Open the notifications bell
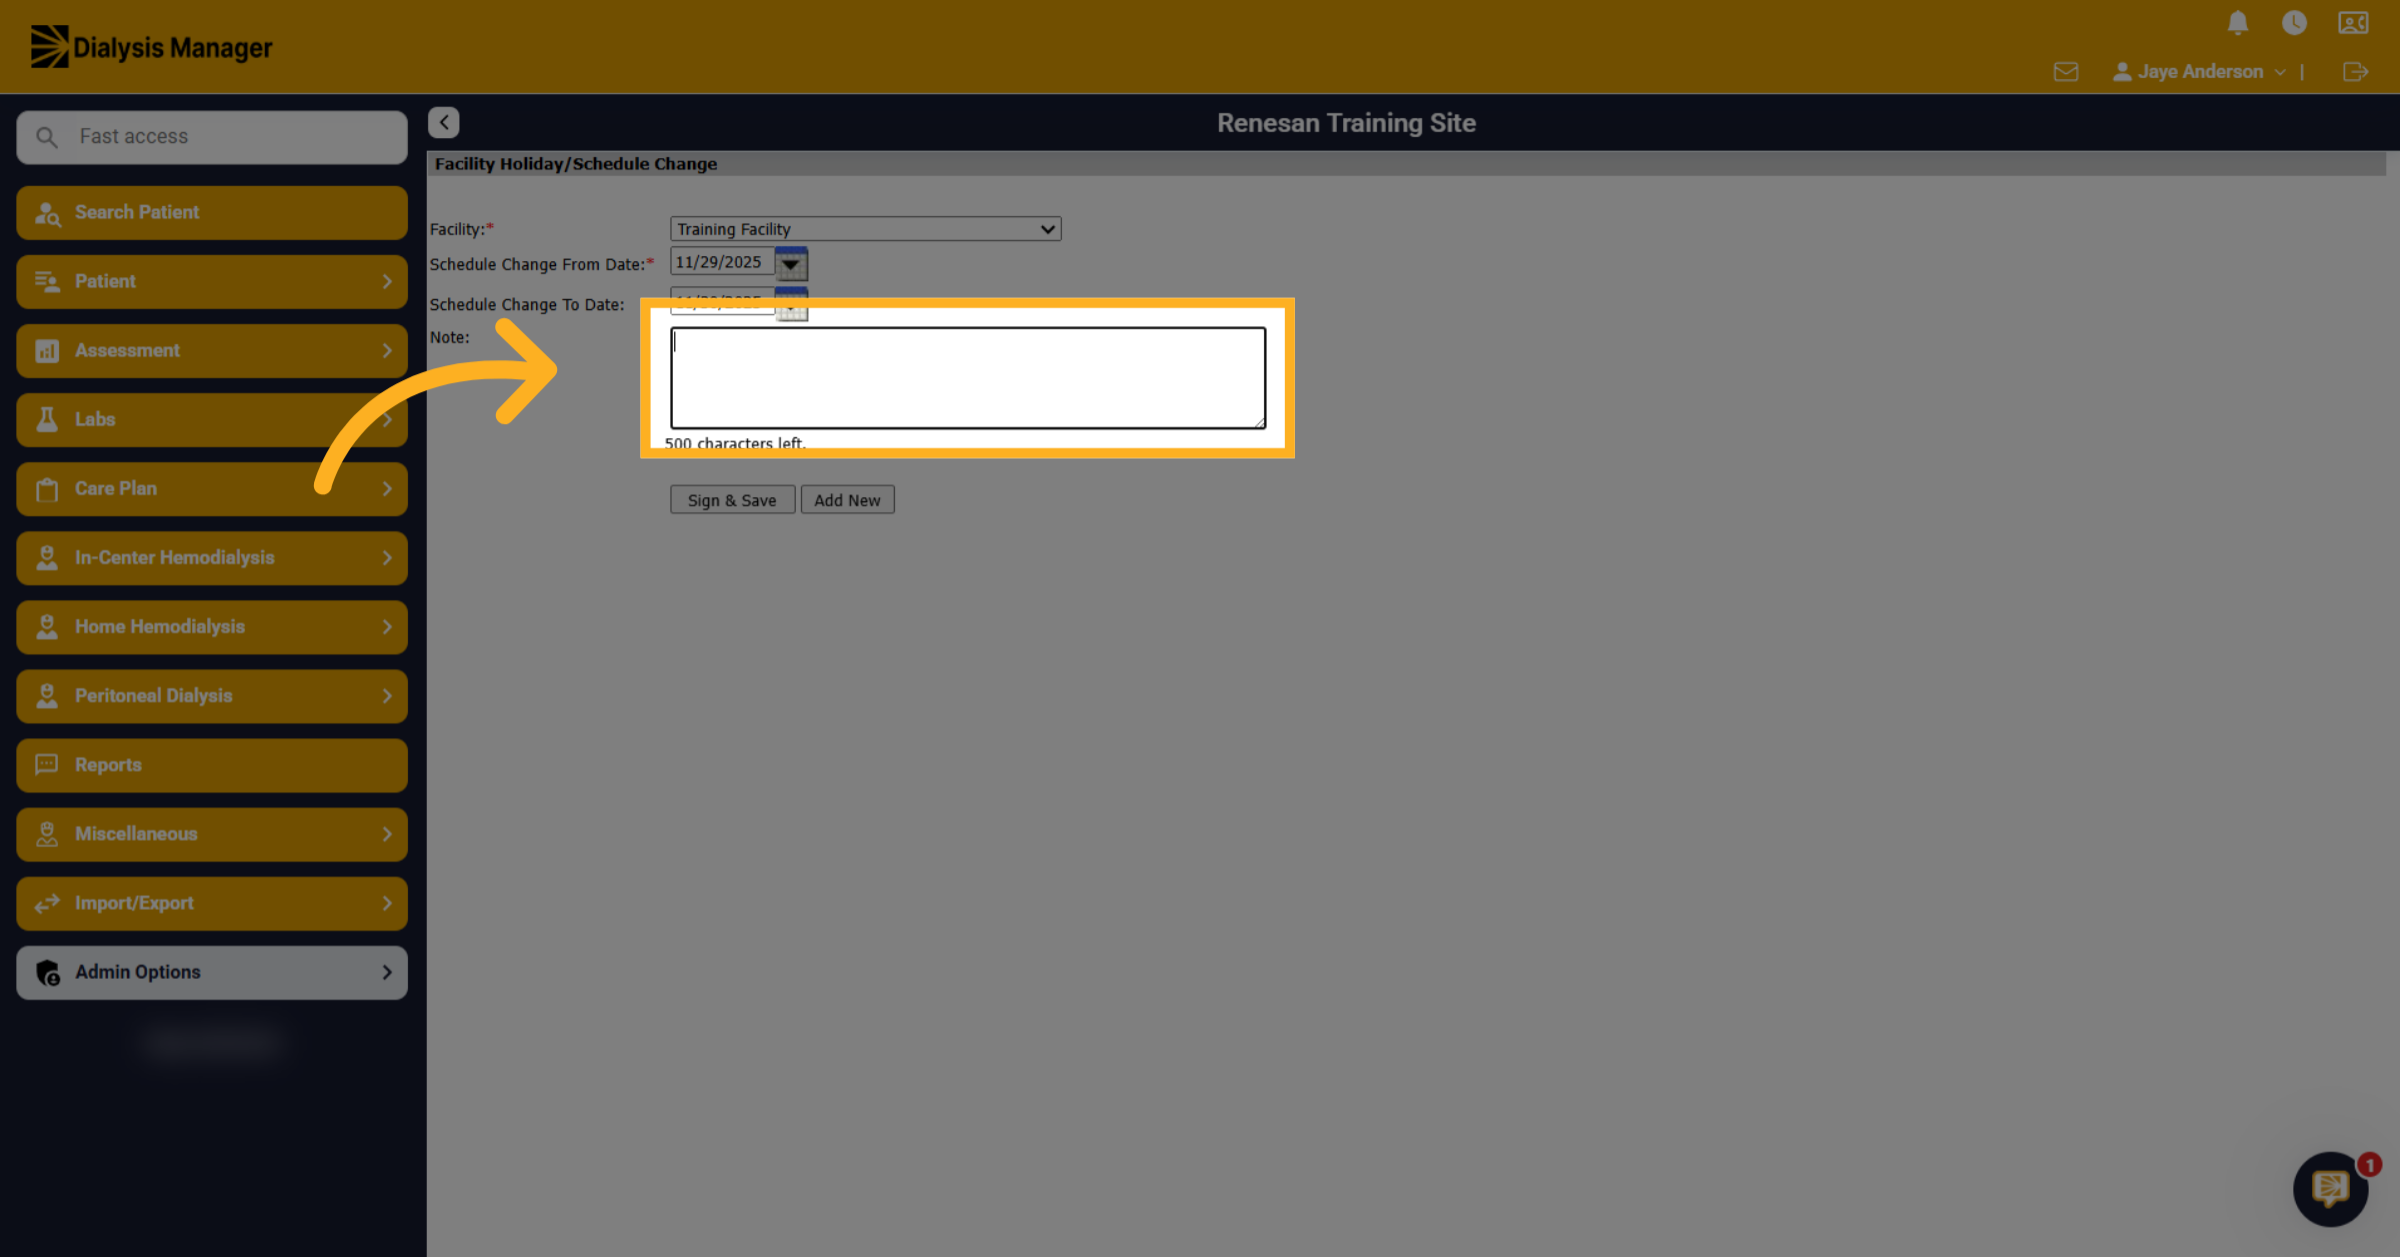Image resolution: width=2400 pixels, height=1257 pixels. click(2238, 22)
